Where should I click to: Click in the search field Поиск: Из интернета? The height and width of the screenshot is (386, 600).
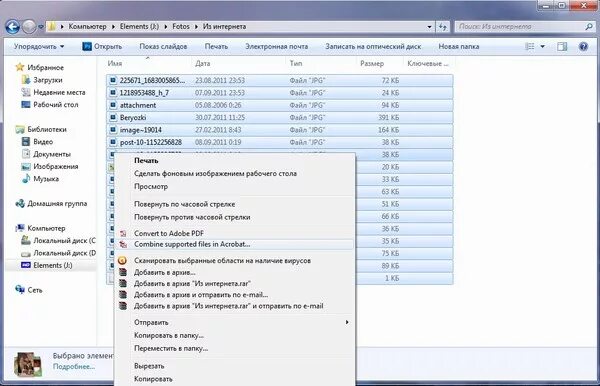[x=520, y=26]
